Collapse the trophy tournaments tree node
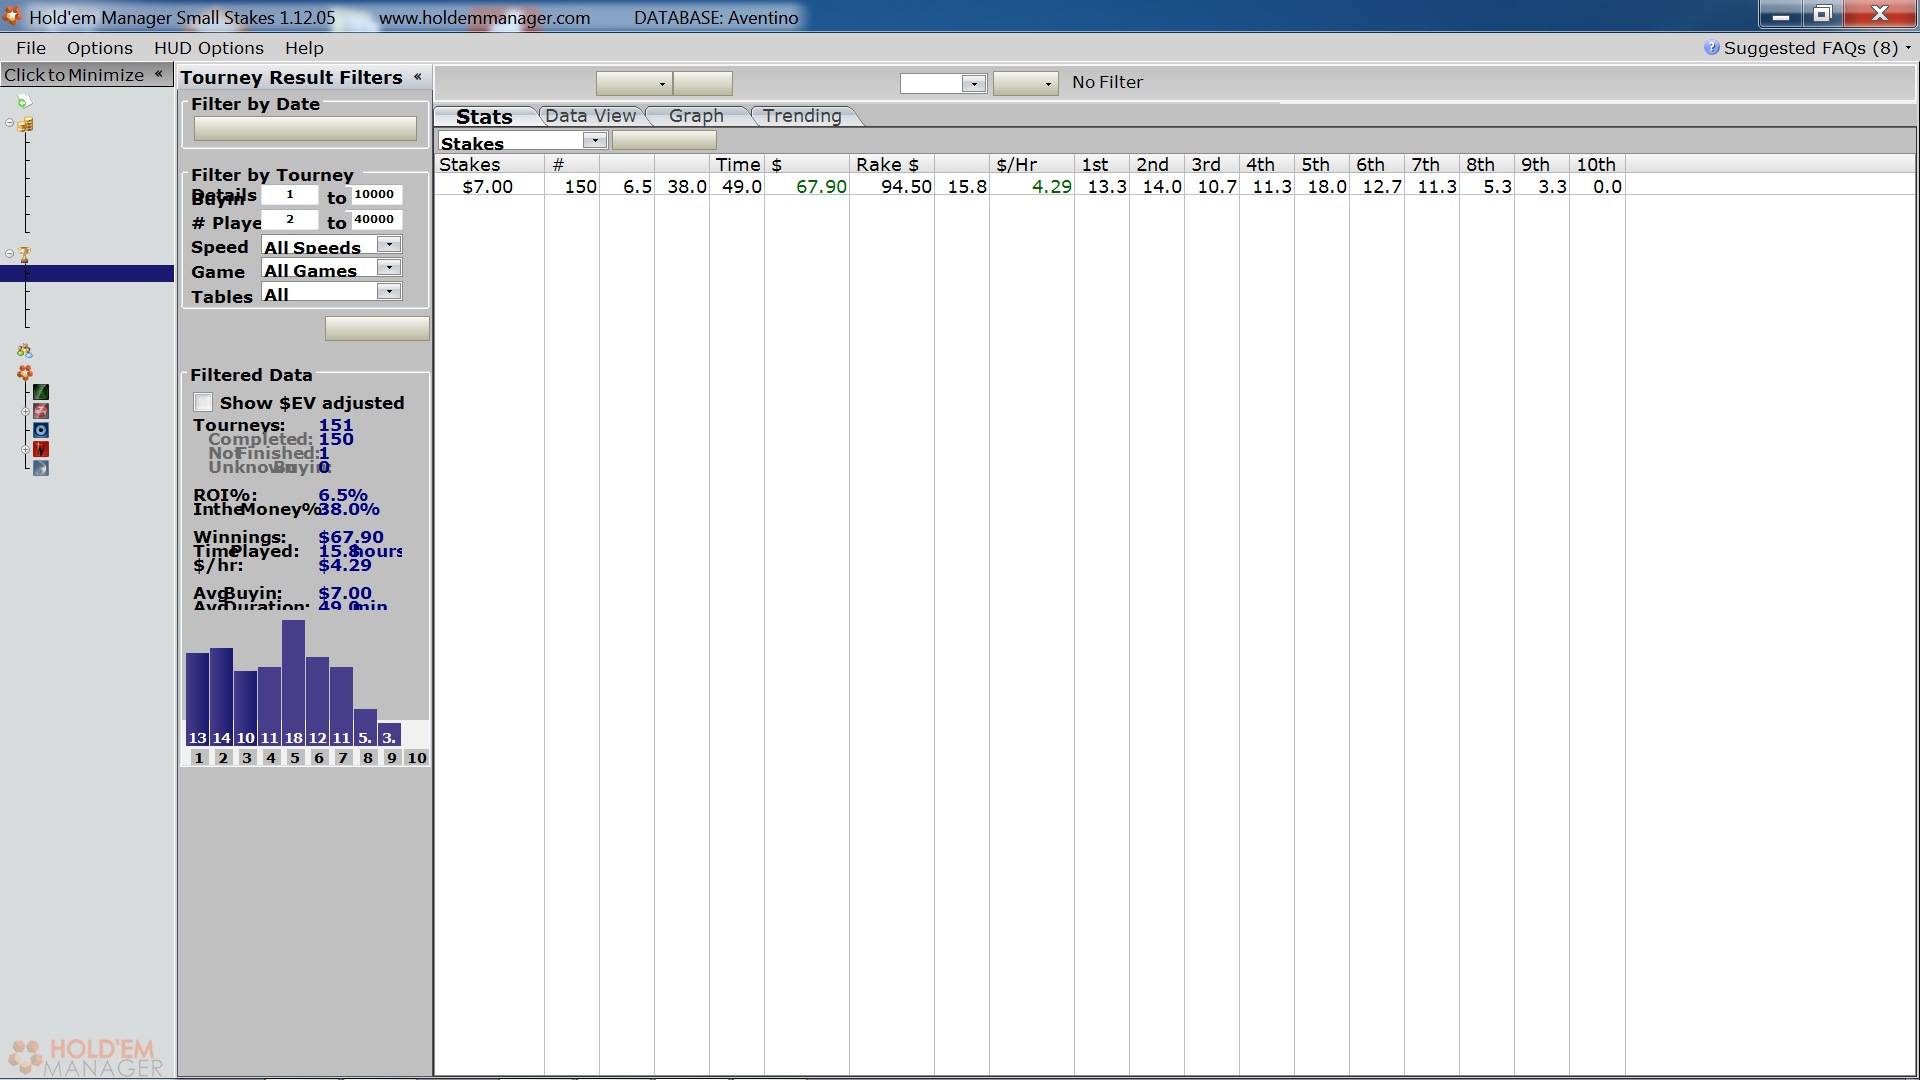The width and height of the screenshot is (1920, 1080). click(9, 253)
